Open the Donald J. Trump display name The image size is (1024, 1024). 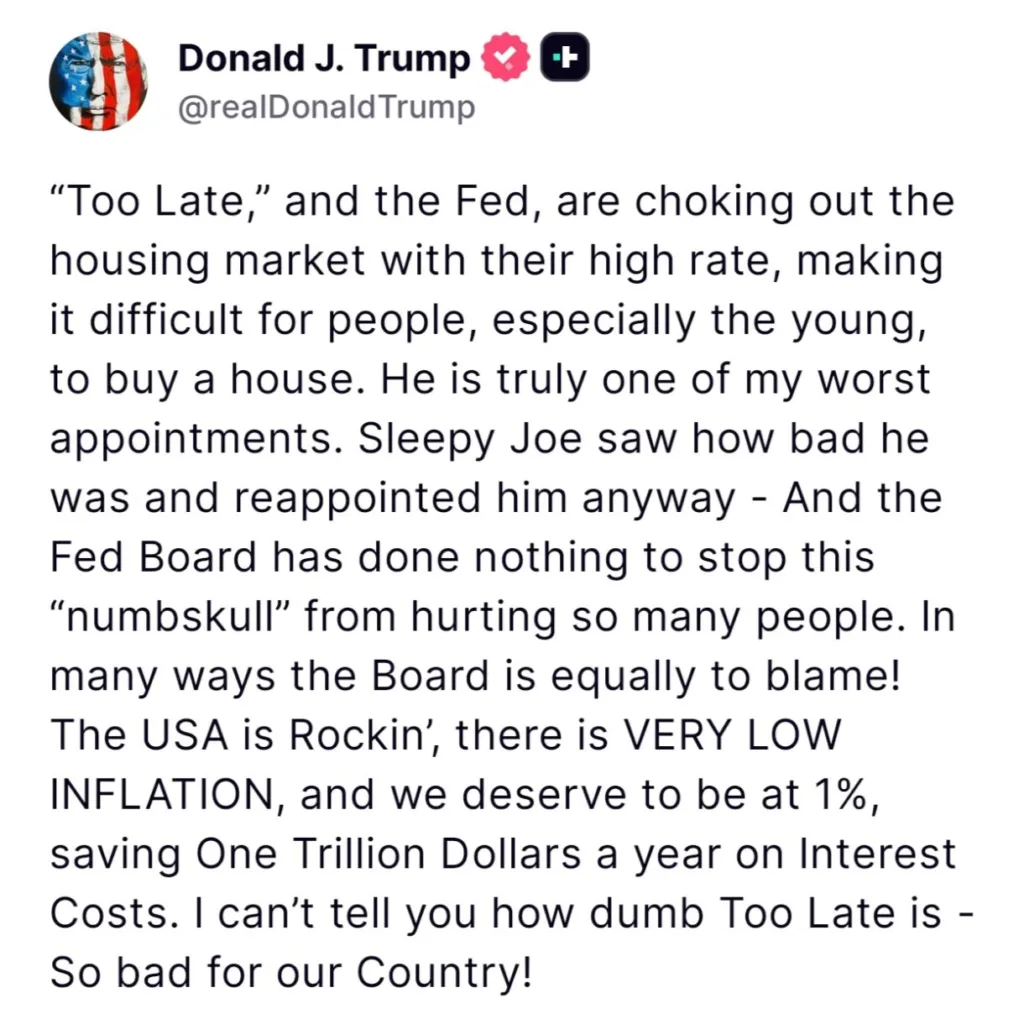324,59
